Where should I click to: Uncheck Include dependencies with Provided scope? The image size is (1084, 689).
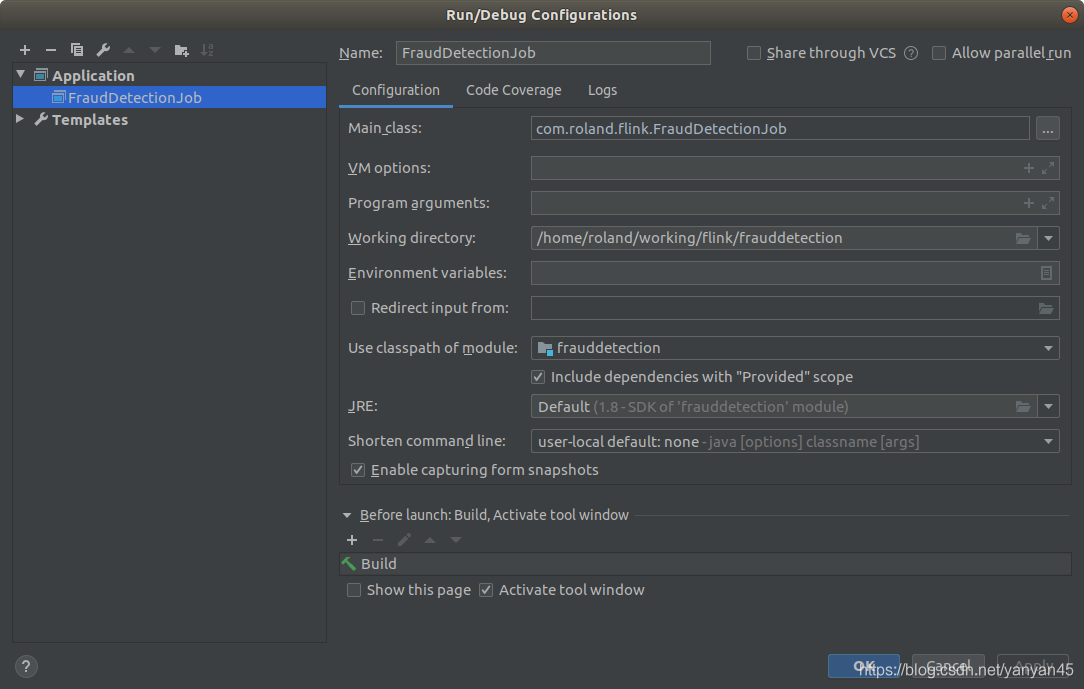point(538,377)
